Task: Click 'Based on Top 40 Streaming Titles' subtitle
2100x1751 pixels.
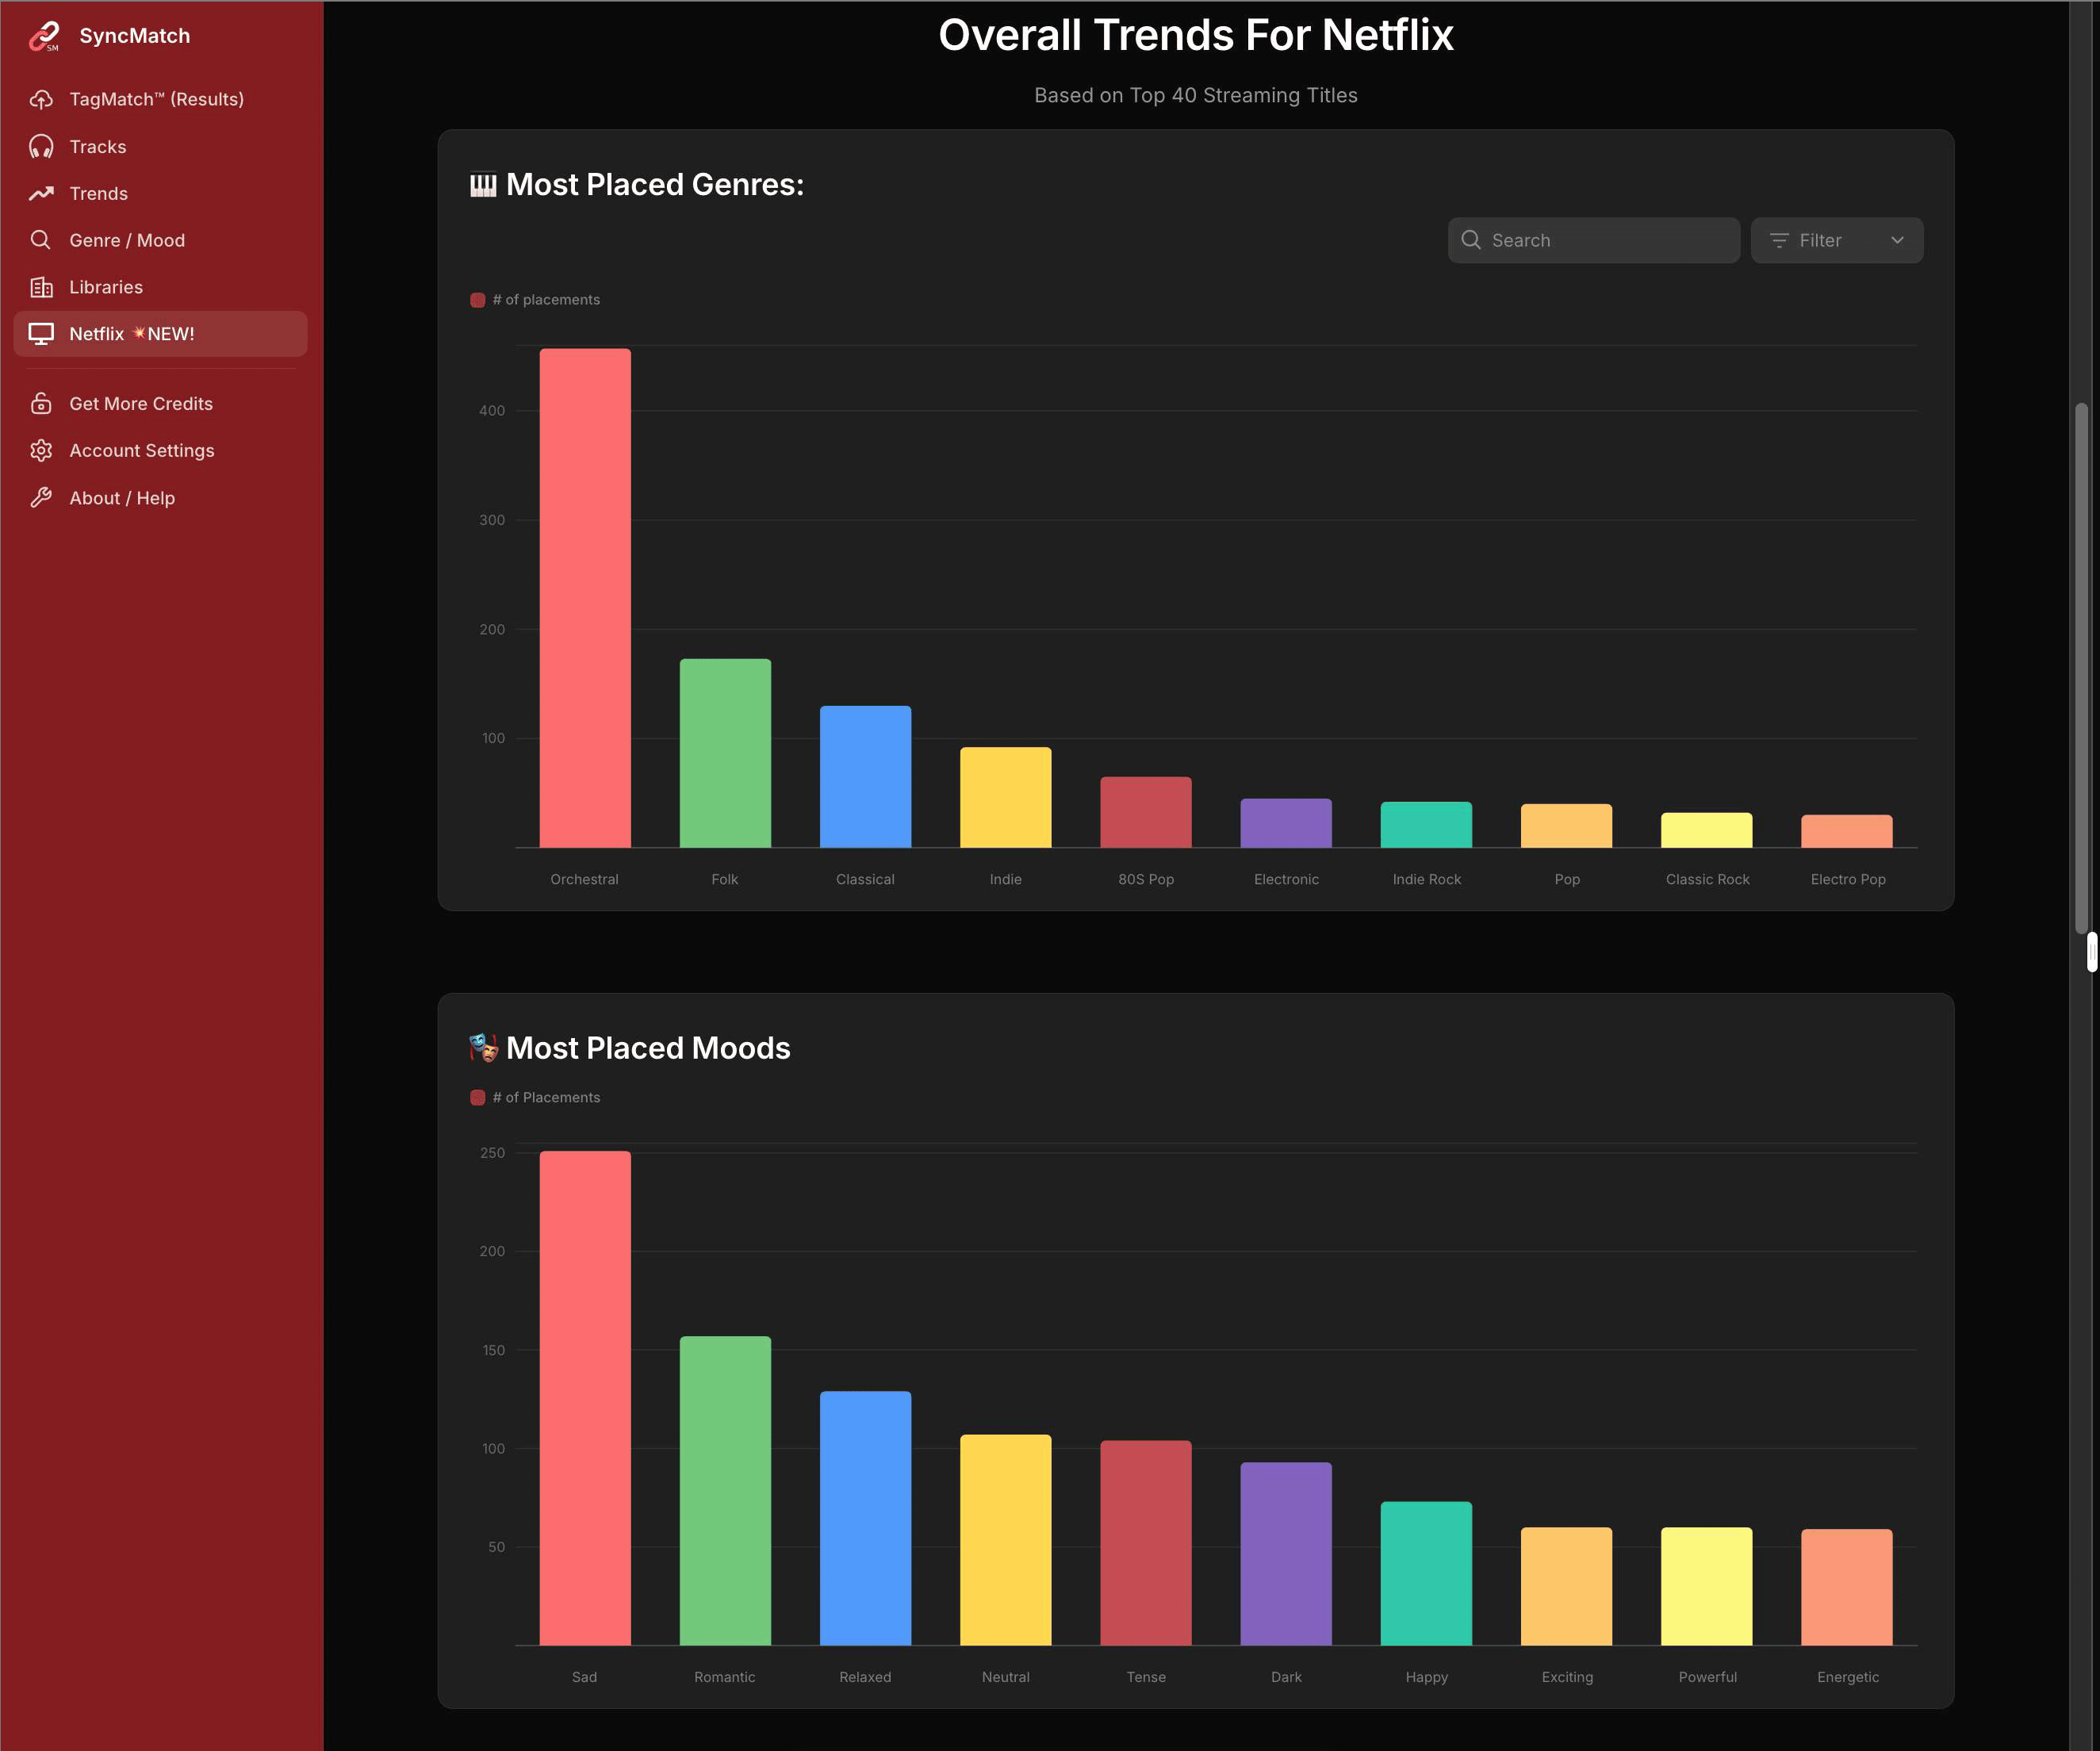Action: tap(1196, 96)
